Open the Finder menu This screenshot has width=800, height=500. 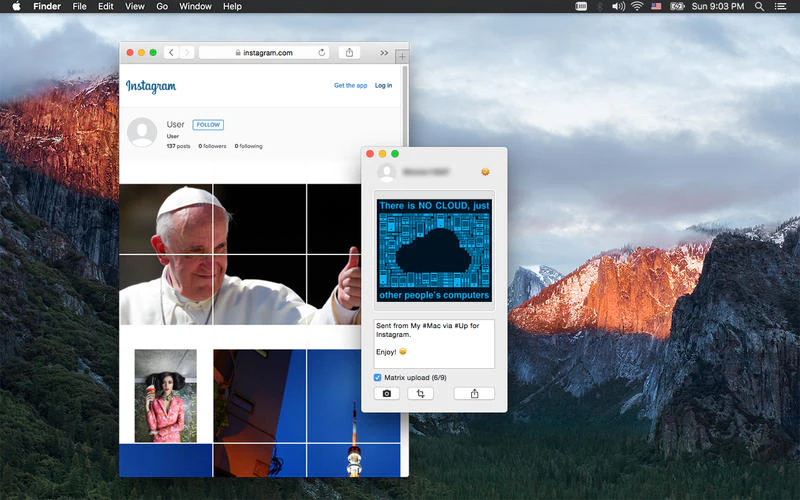coord(47,6)
